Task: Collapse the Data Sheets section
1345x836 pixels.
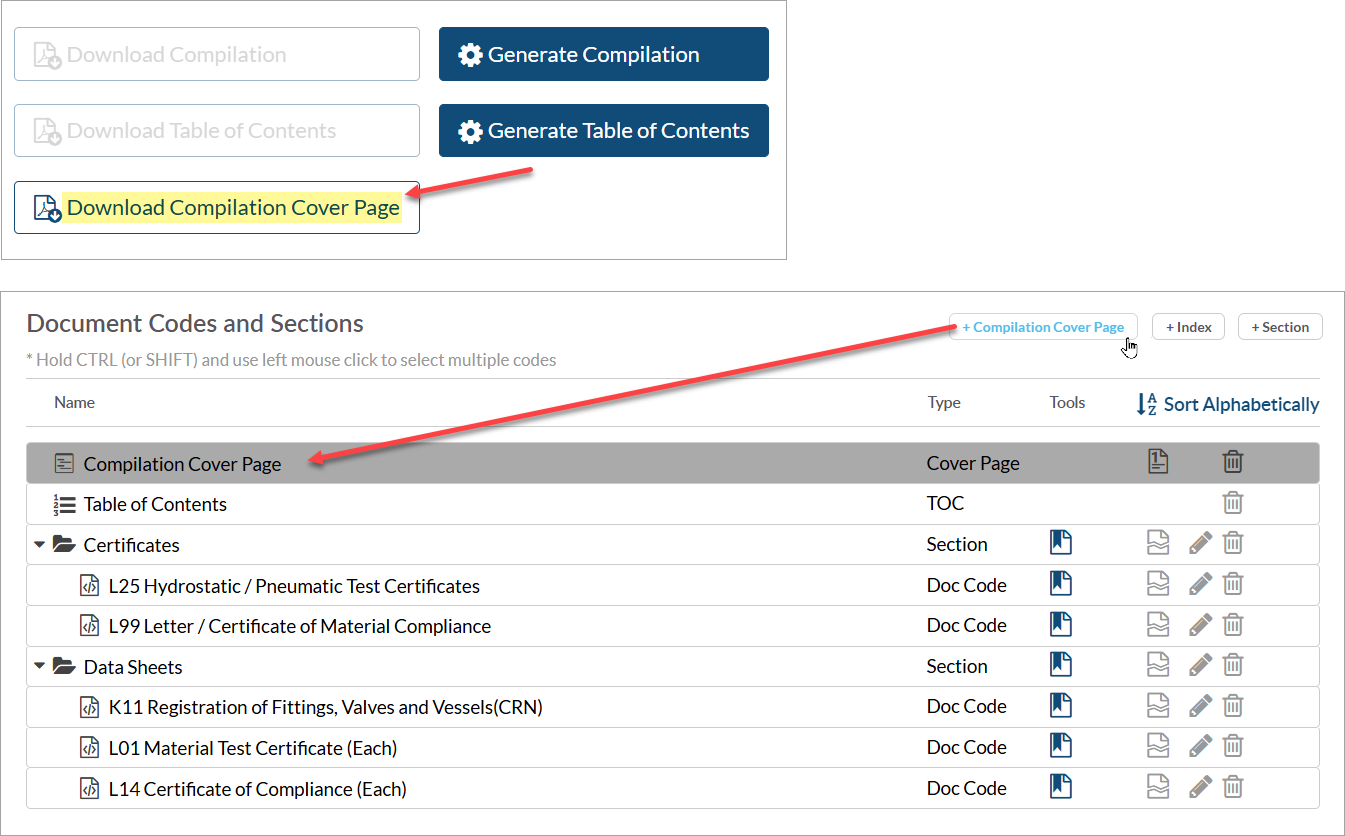Action: tap(40, 666)
